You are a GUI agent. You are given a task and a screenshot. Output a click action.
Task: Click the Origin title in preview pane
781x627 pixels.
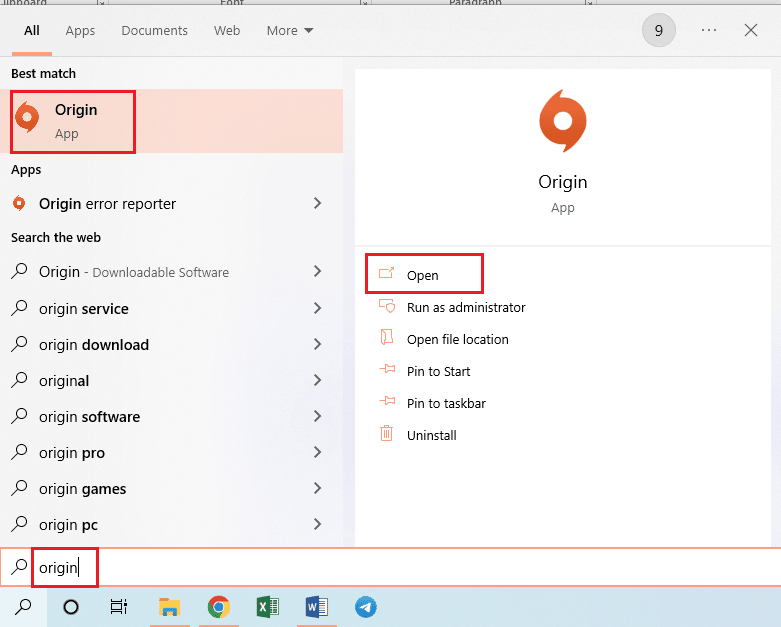click(563, 182)
